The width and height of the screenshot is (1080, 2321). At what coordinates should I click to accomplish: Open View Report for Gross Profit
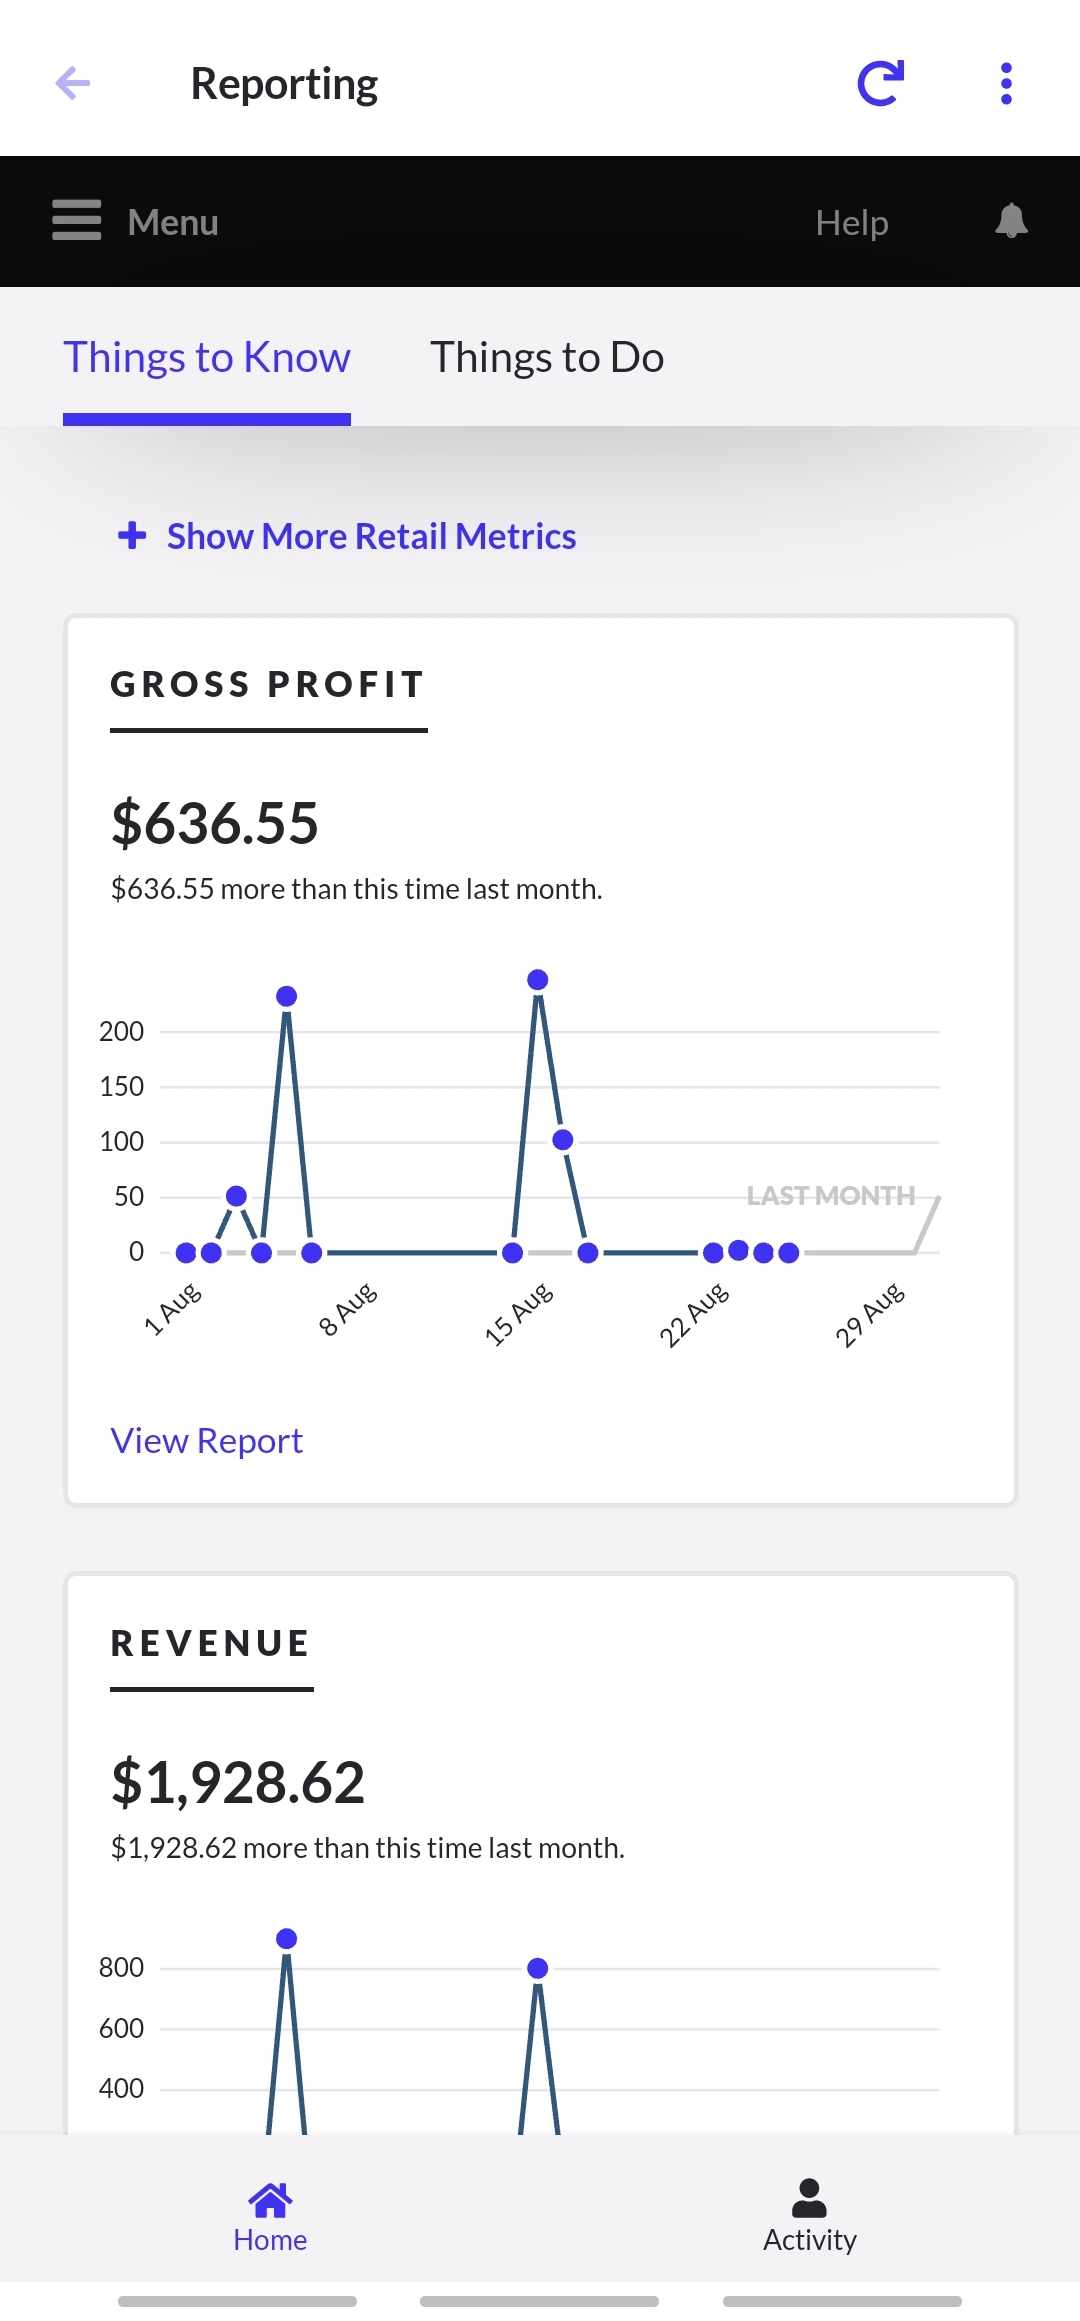[207, 1441]
